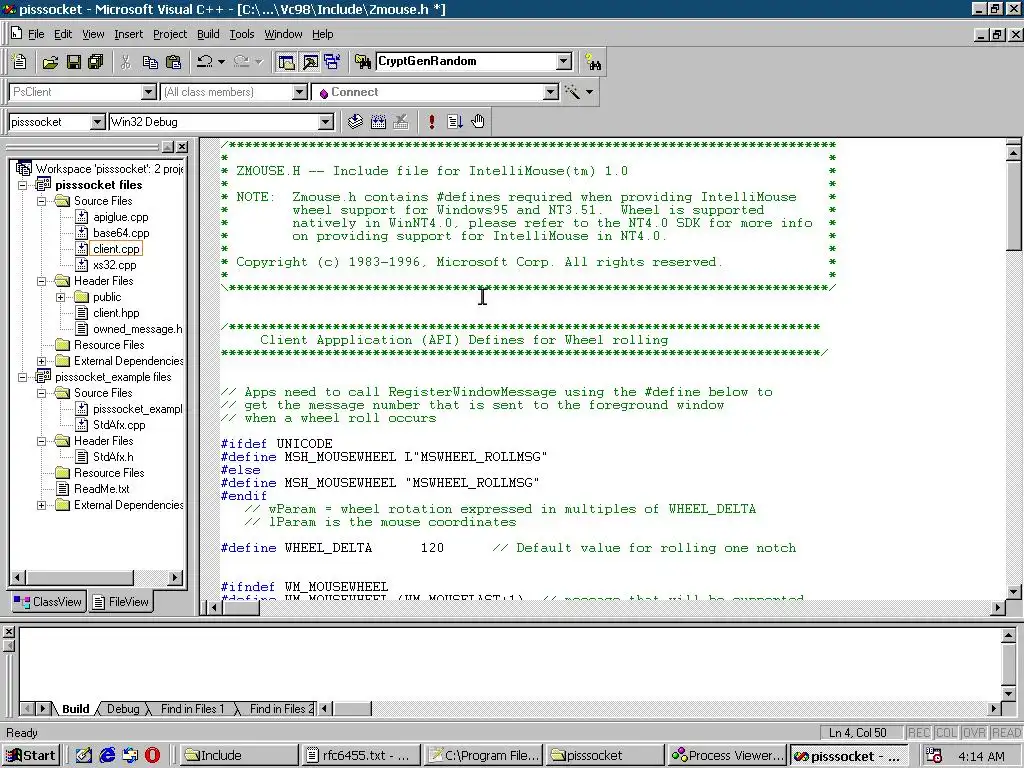The height and width of the screenshot is (768, 1024).
Task: Expand the public folder in tree
Action: tap(60, 297)
